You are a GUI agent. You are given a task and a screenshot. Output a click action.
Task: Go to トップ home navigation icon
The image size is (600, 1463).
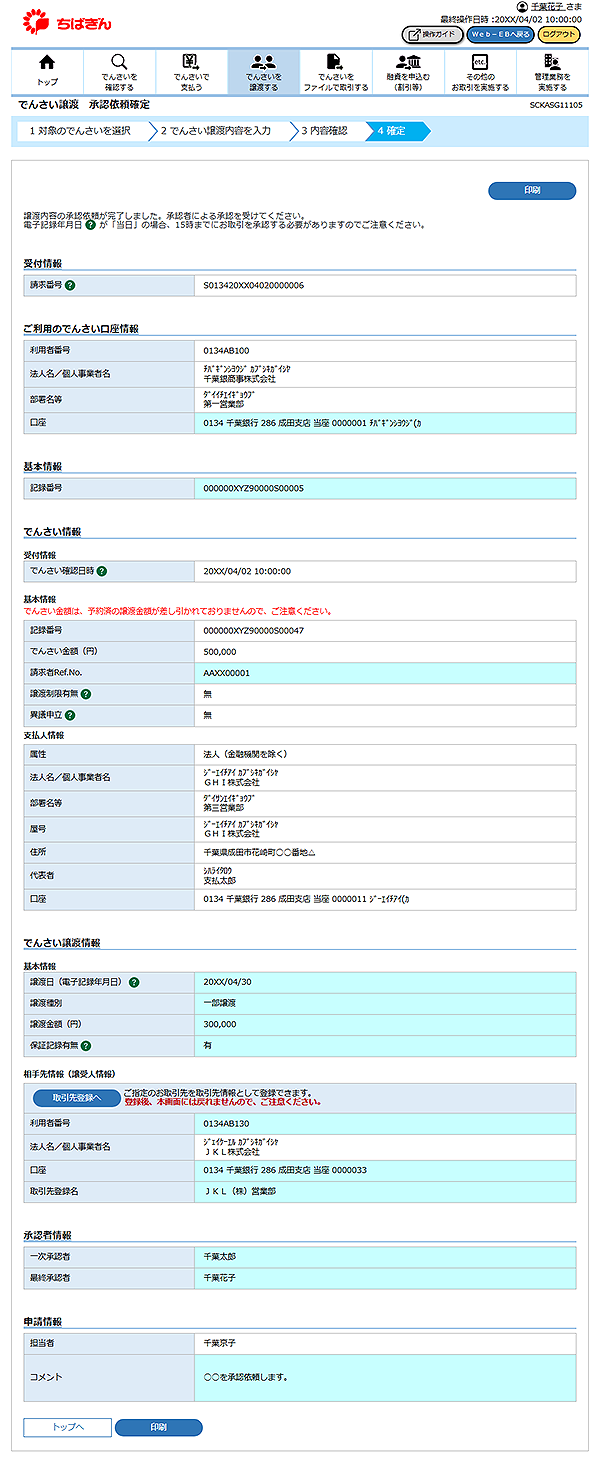pos(47,71)
